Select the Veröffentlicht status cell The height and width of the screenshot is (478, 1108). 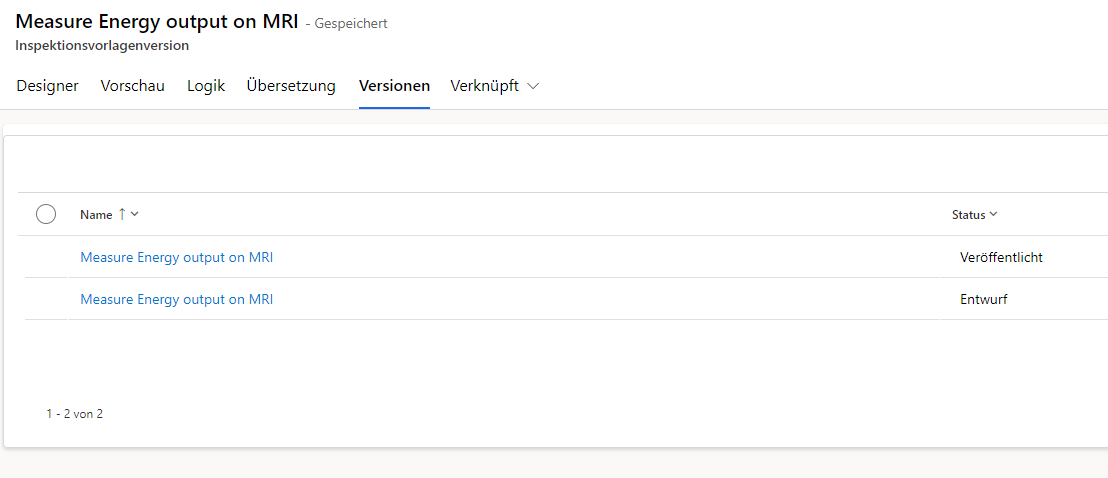[x=1001, y=257]
